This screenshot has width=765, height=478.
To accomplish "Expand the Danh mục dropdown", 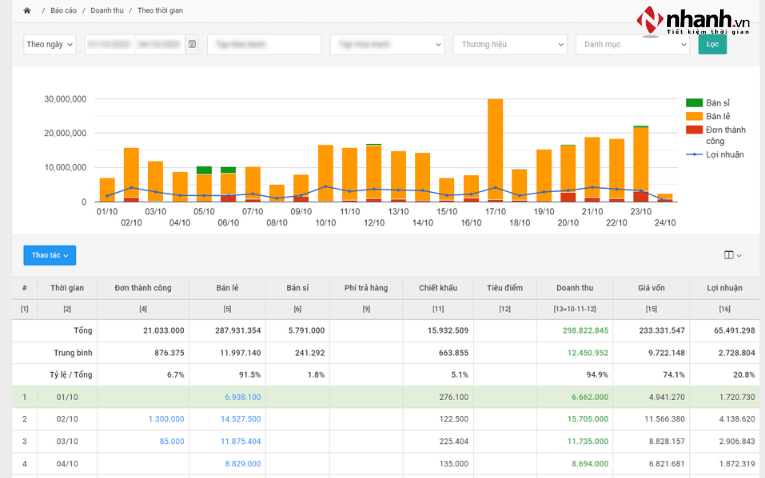I will pyautogui.click(x=632, y=45).
